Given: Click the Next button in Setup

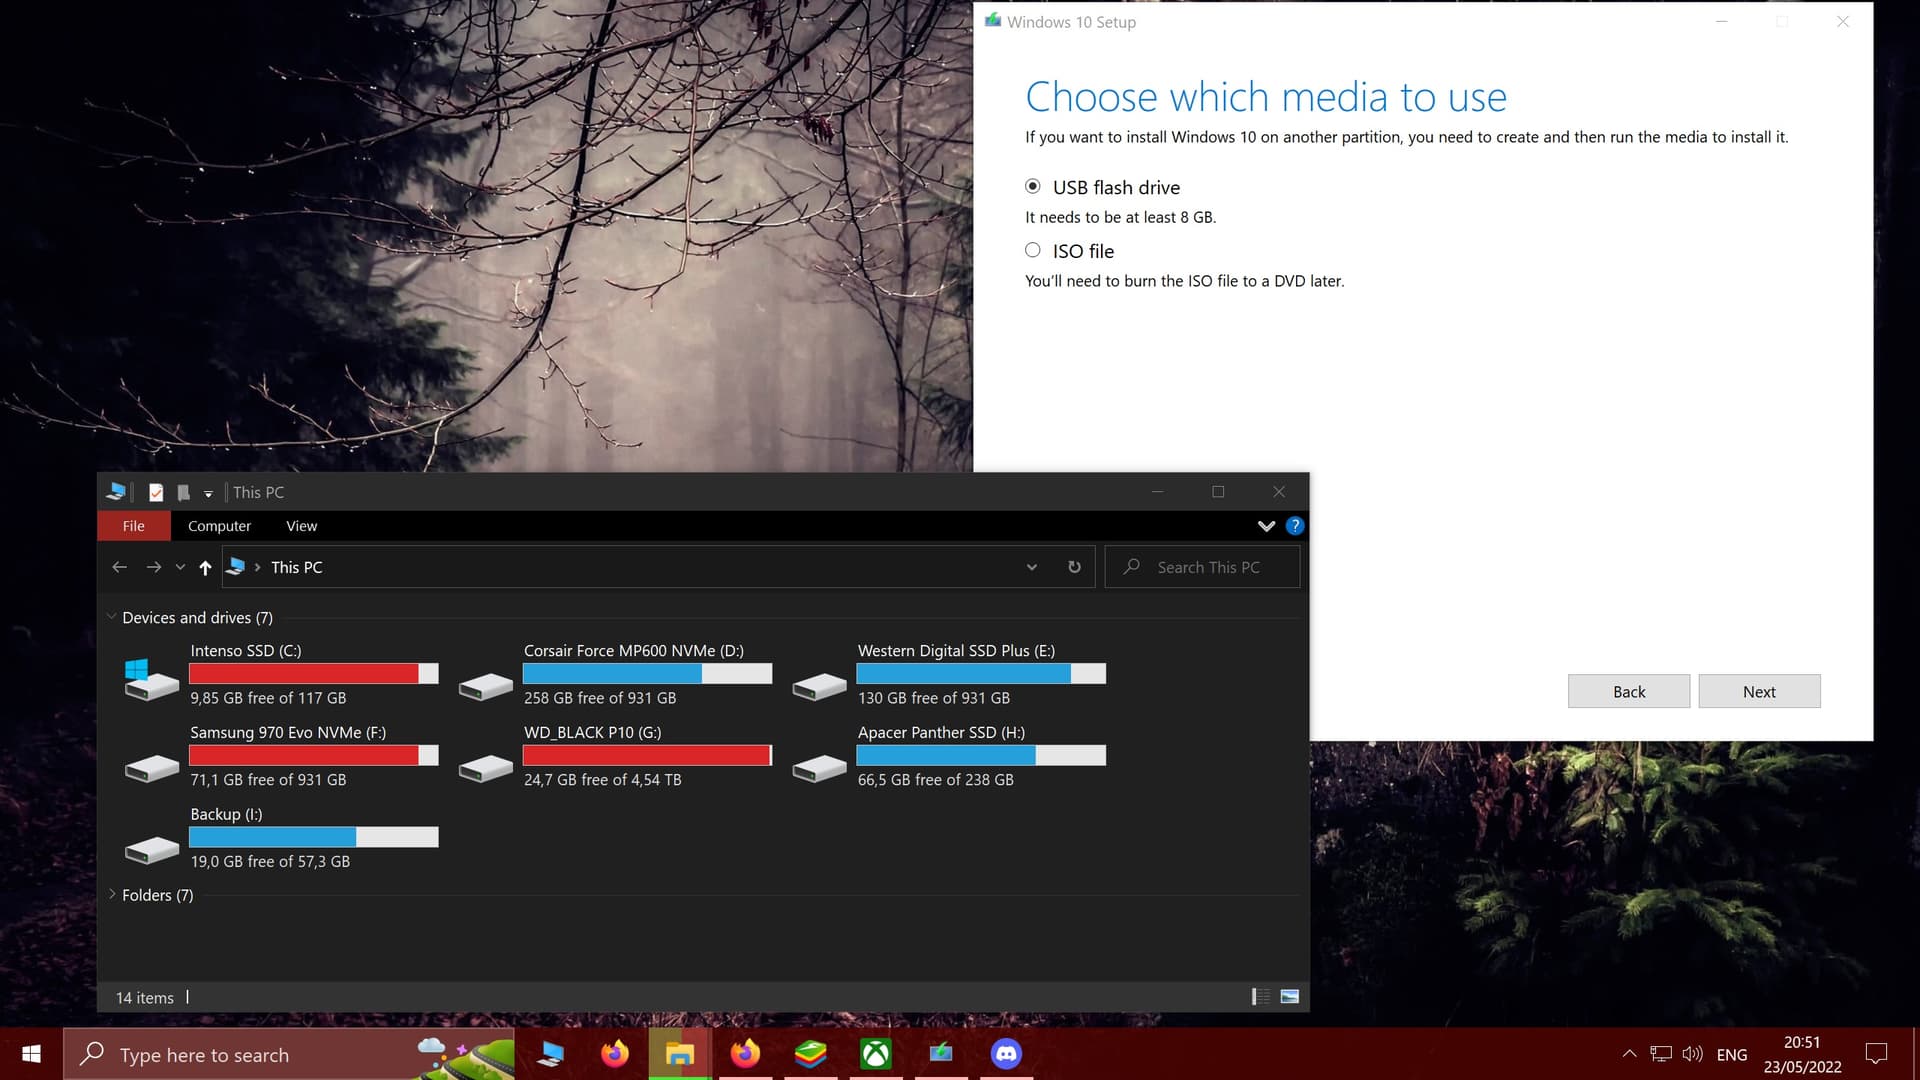Looking at the screenshot, I should (x=1759, y=692).
